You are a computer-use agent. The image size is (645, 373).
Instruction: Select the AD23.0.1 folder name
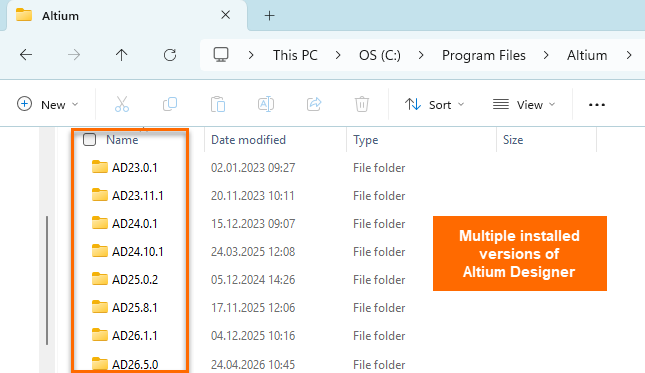click(135, 168)
